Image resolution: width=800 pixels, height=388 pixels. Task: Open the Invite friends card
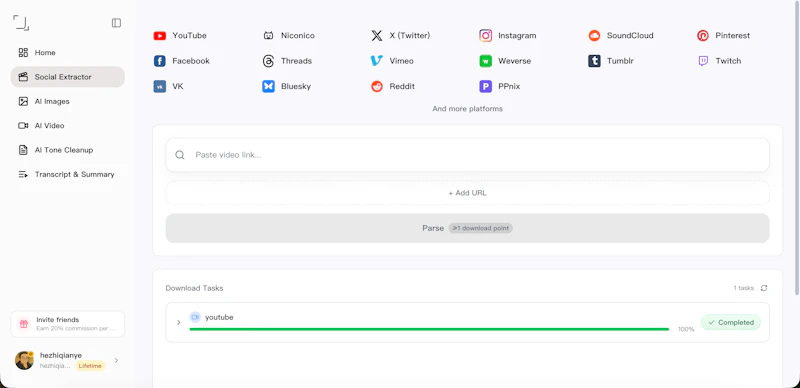coord(68,324)
